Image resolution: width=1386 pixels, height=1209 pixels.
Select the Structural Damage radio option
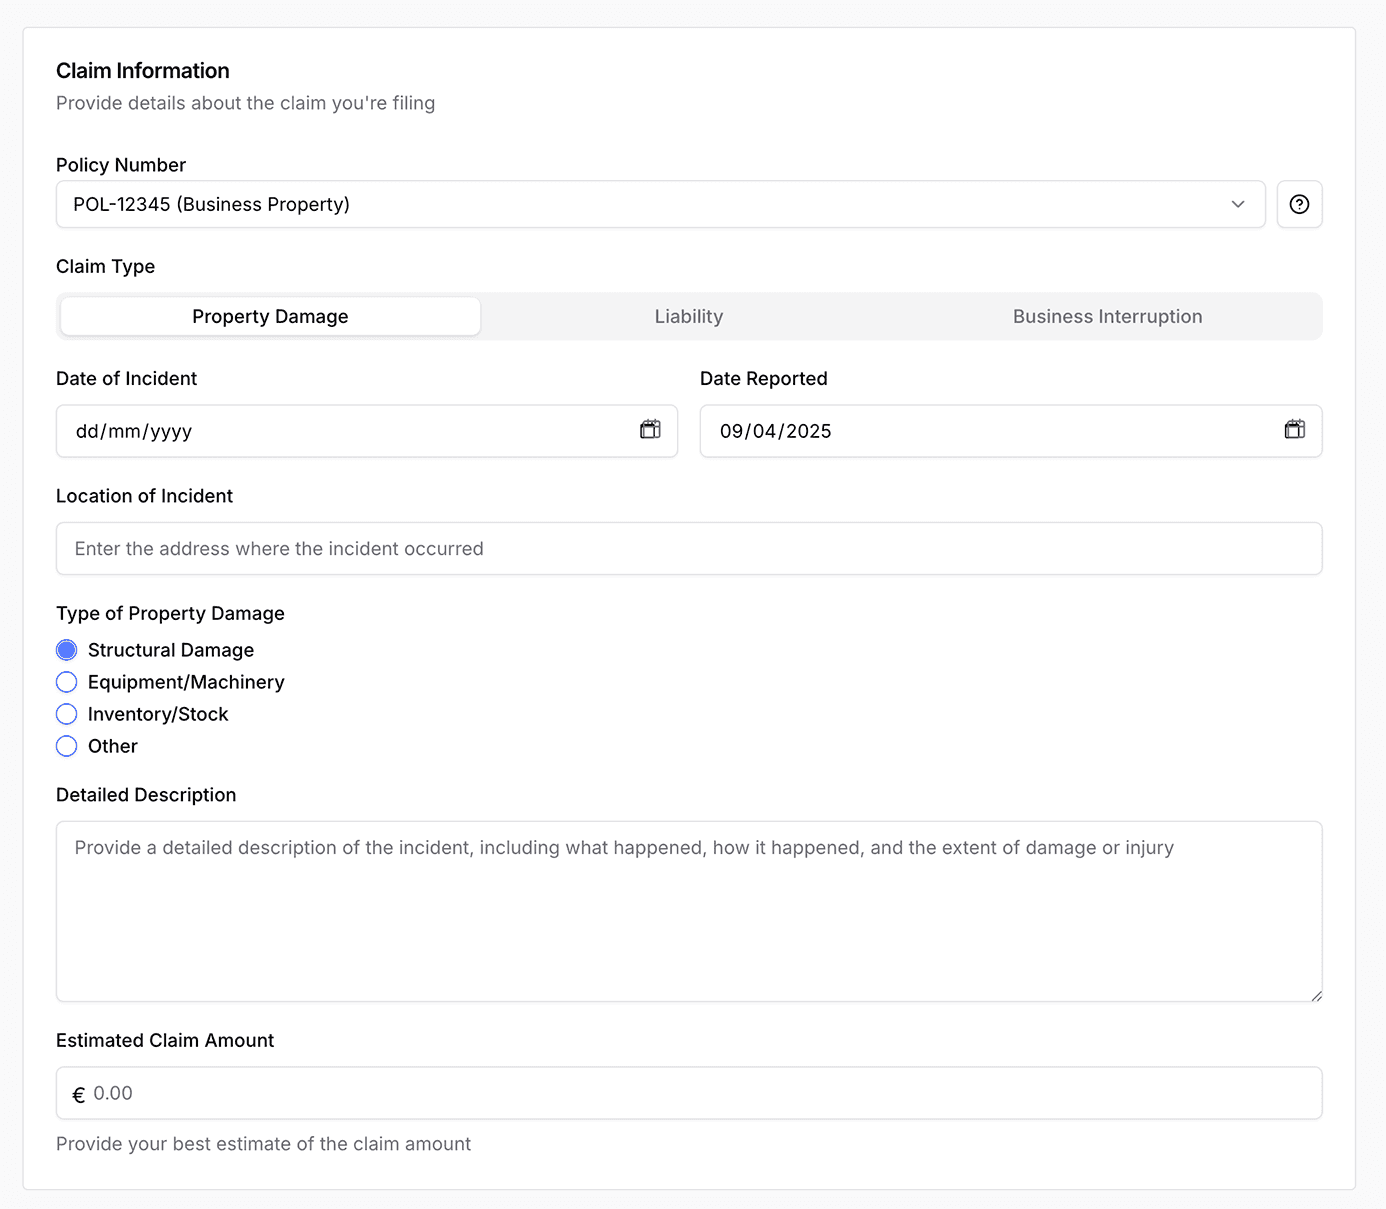[67, 650]
